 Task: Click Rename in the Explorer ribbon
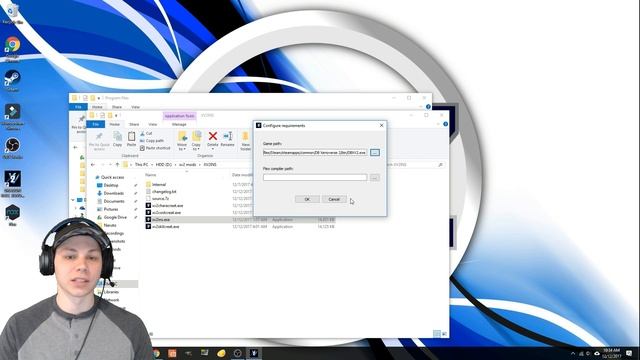227,139
